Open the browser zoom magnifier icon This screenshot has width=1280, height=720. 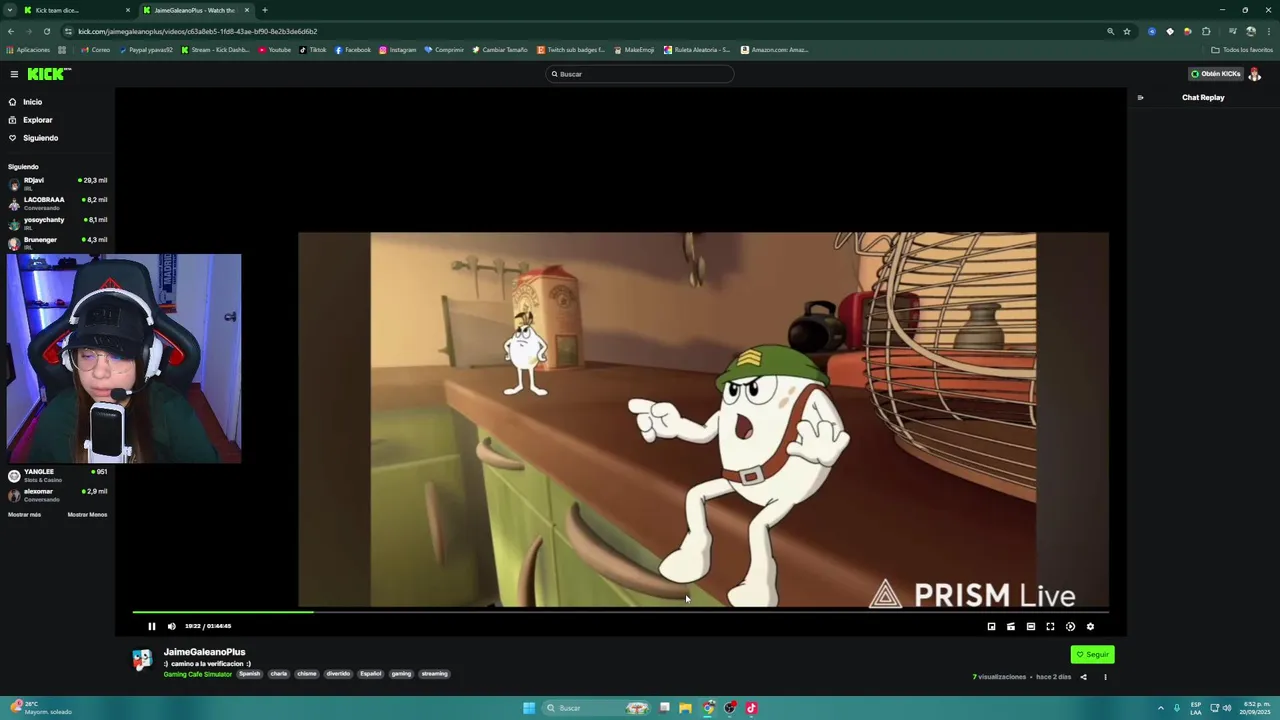point(1110,31)
